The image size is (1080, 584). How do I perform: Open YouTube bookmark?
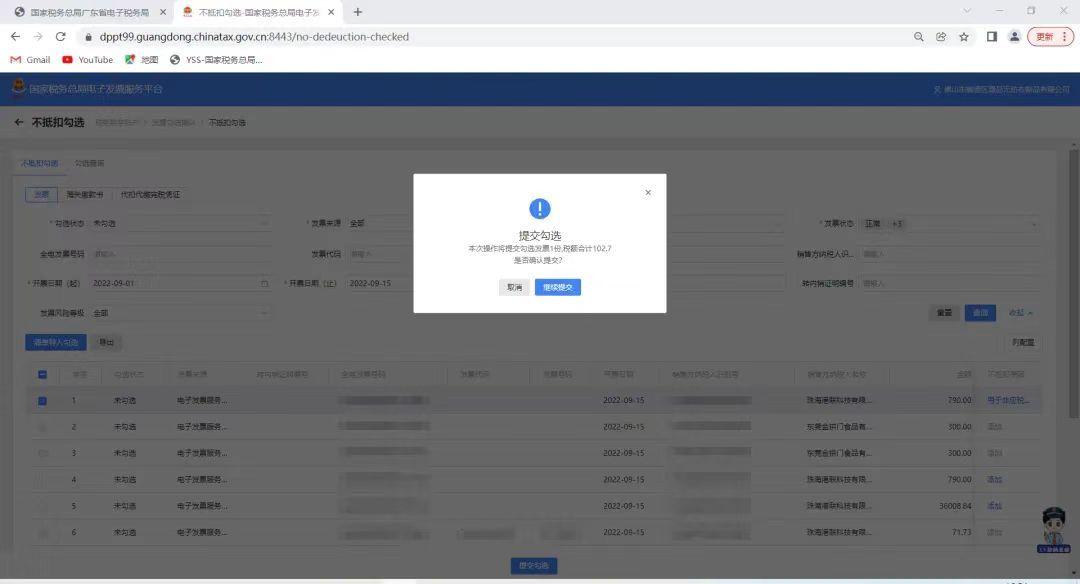pyautogui.click(x=87, y=60)
